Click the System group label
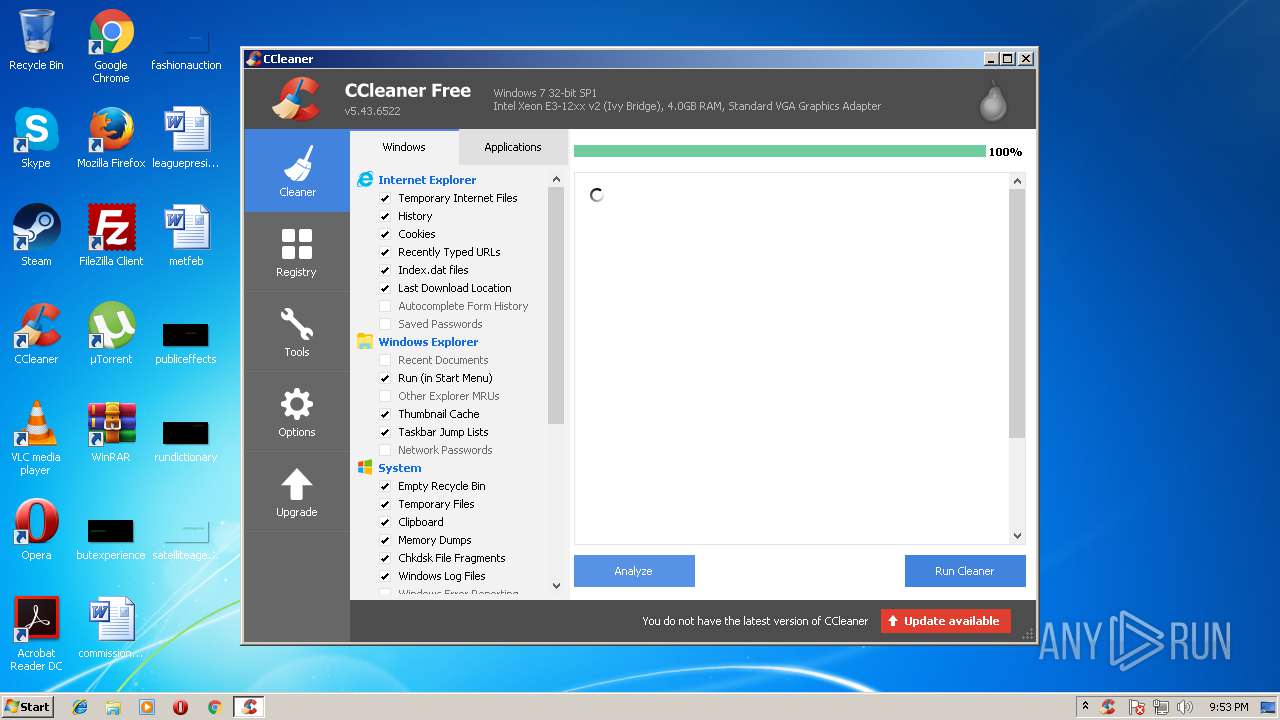 coord(400,468)
